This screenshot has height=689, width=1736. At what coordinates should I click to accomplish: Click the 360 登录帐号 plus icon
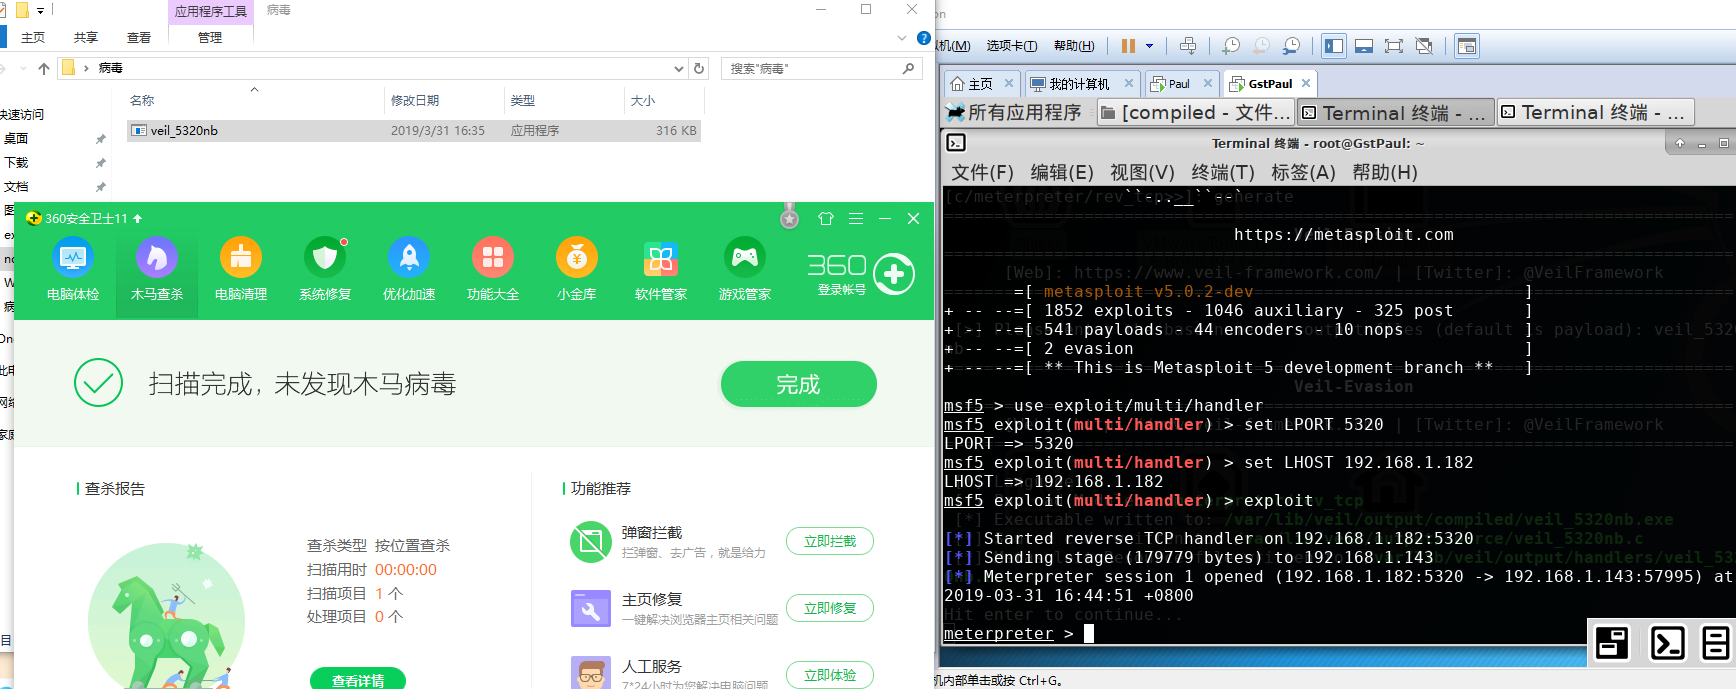click(894, 274)
